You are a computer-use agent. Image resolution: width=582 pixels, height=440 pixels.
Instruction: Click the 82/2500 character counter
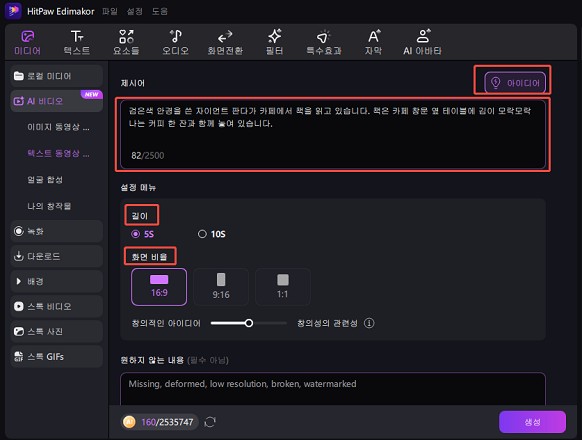pos(147,155)
